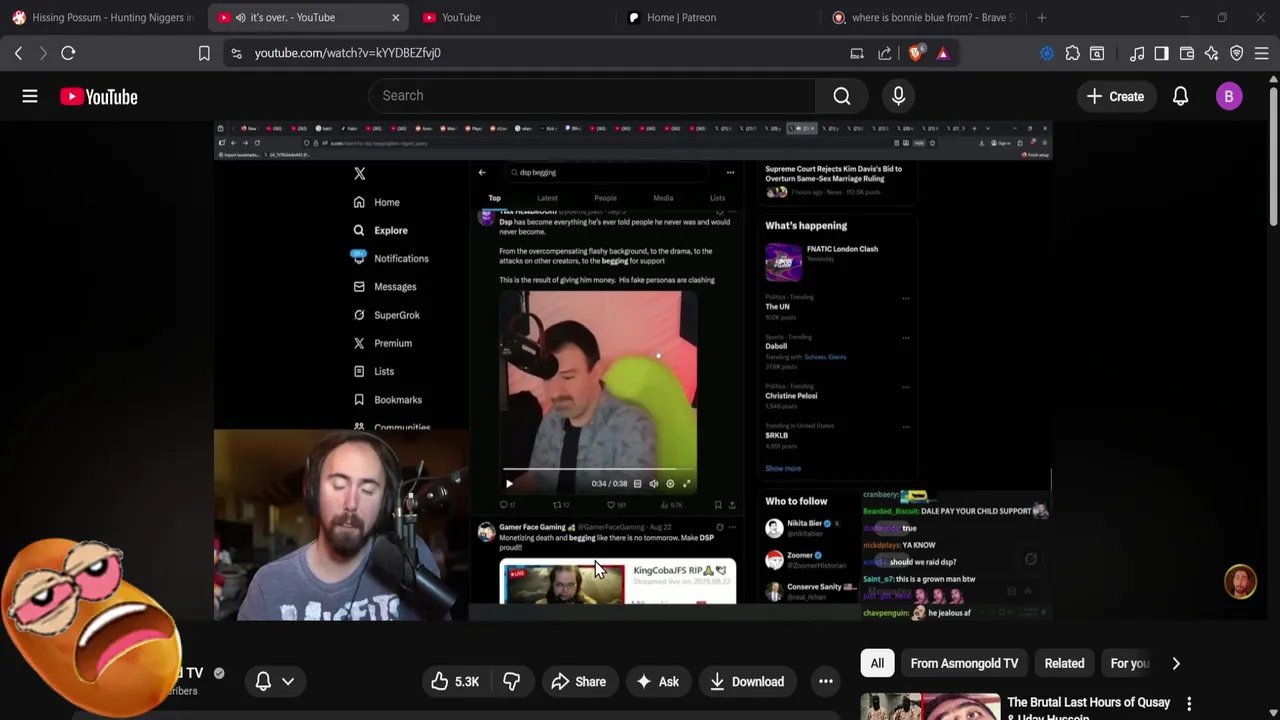Open YouTube notifications bell in header
The image size is (1280, 720).
click(1180, 96)
